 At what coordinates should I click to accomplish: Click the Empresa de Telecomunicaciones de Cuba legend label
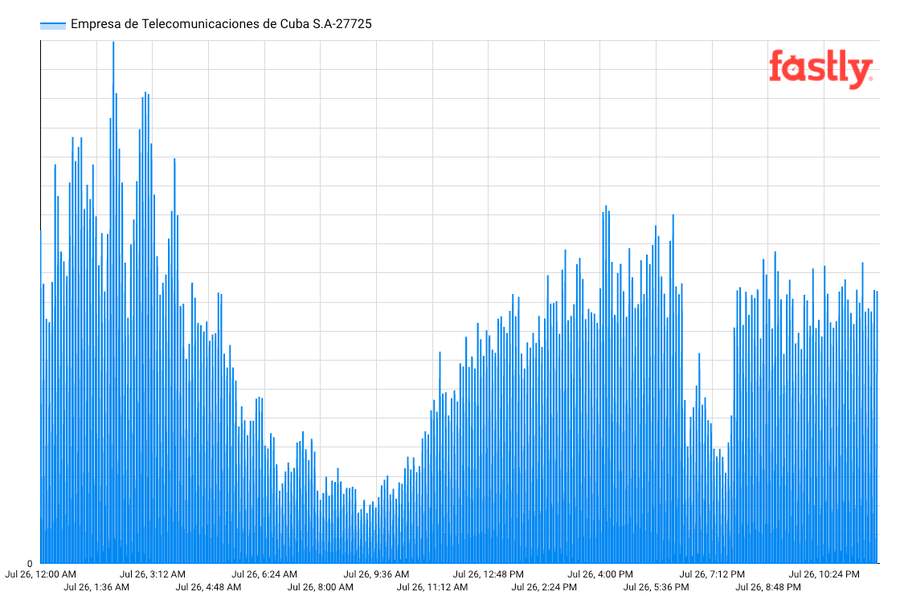coord(221,24)
